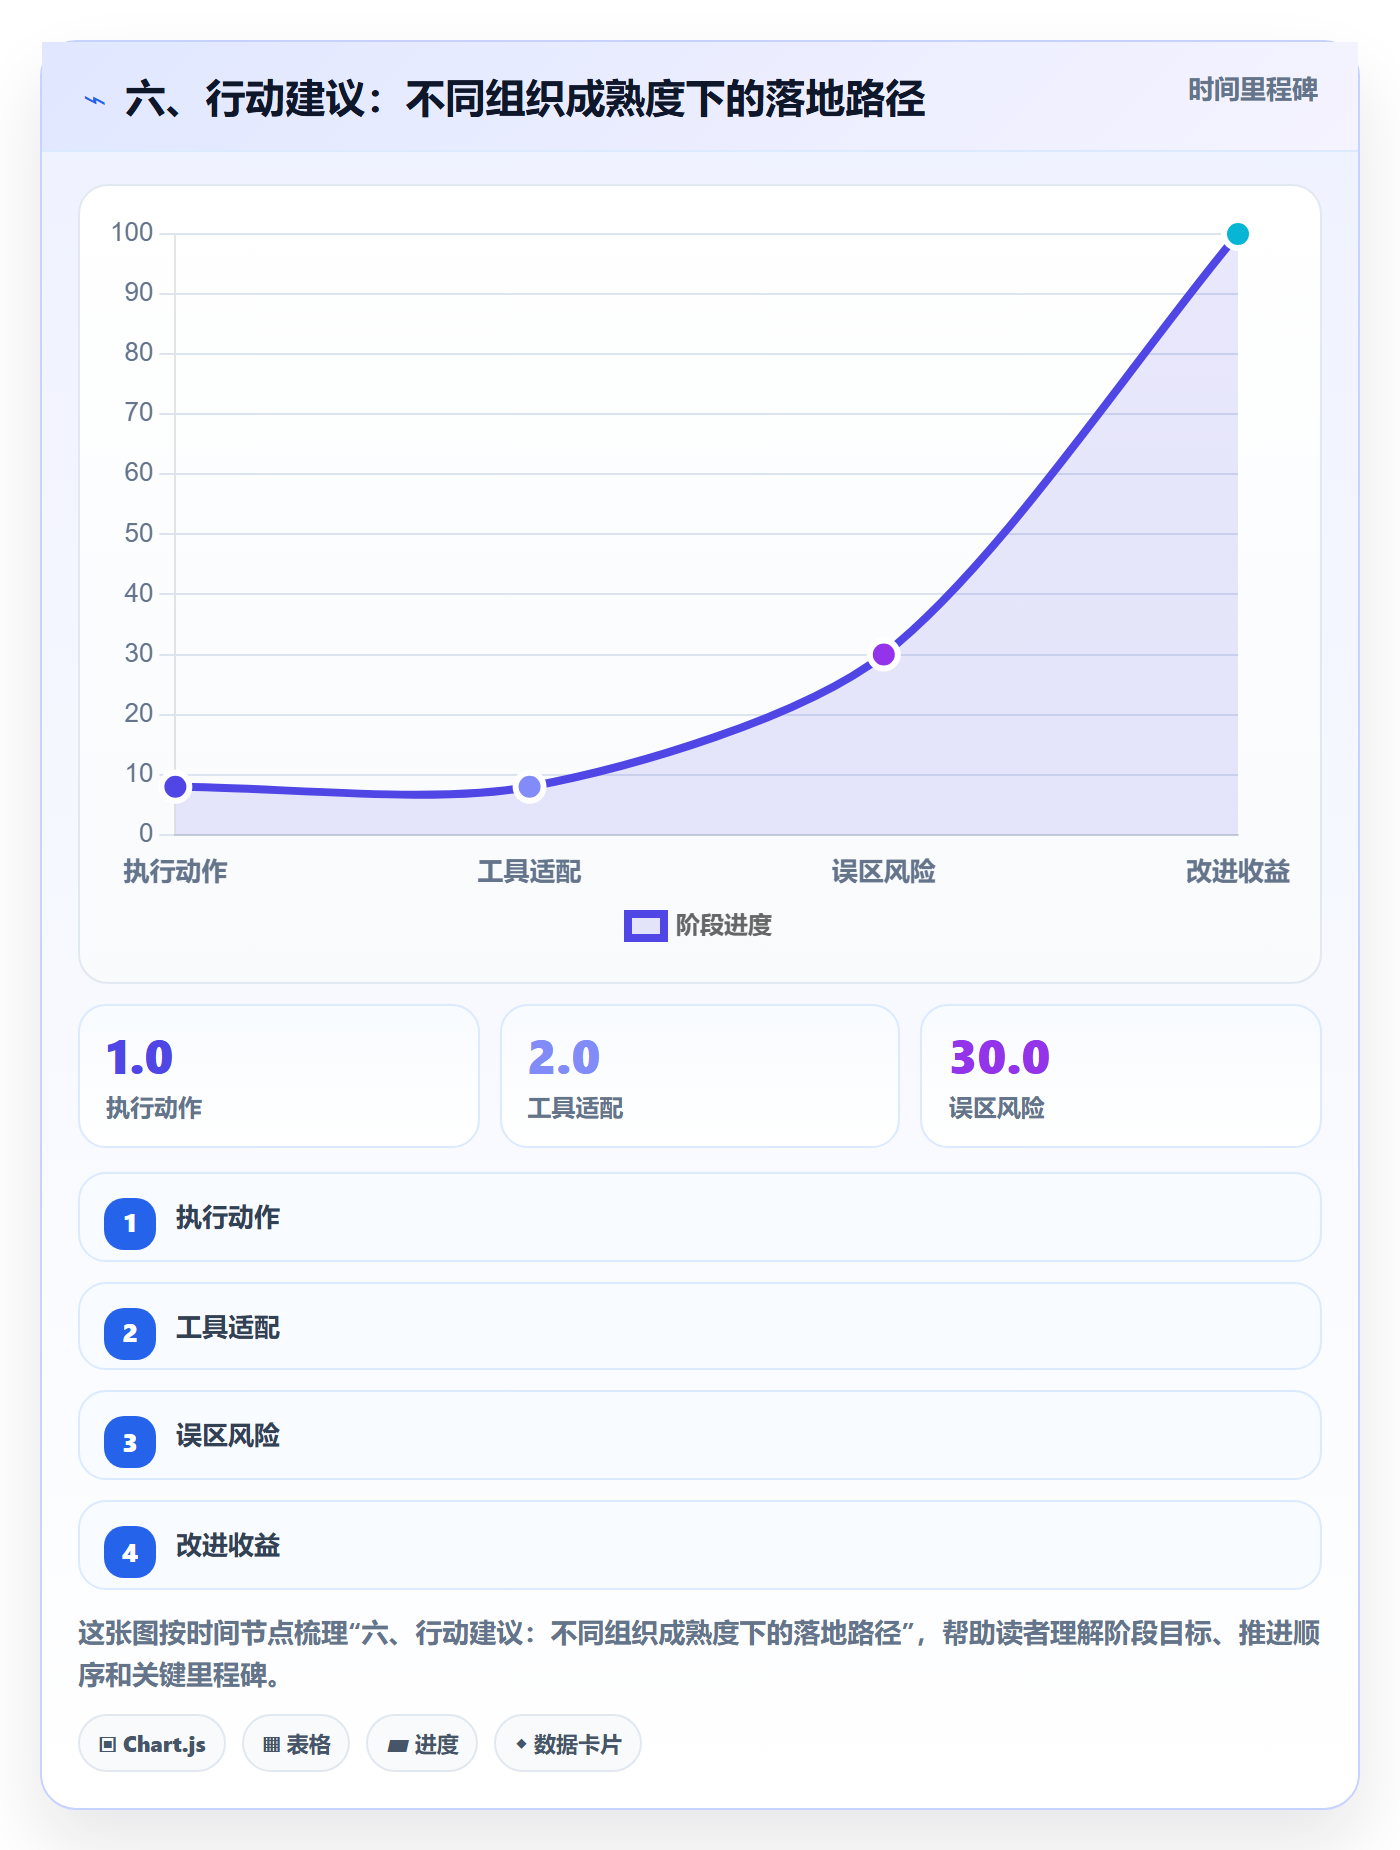The height and width of the screenshot is (1850, 1400).
Task: Click the 2.0 value in the stat card
Action: [564, 1058]
